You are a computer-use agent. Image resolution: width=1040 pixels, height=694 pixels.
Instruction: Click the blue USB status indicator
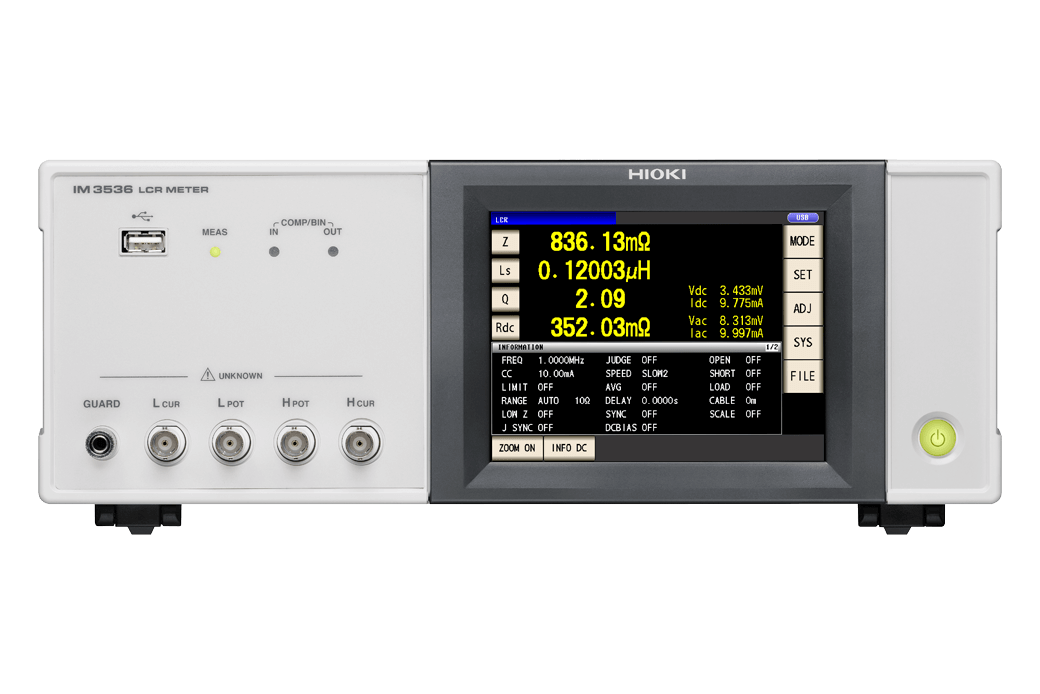[x=802, y=218]
